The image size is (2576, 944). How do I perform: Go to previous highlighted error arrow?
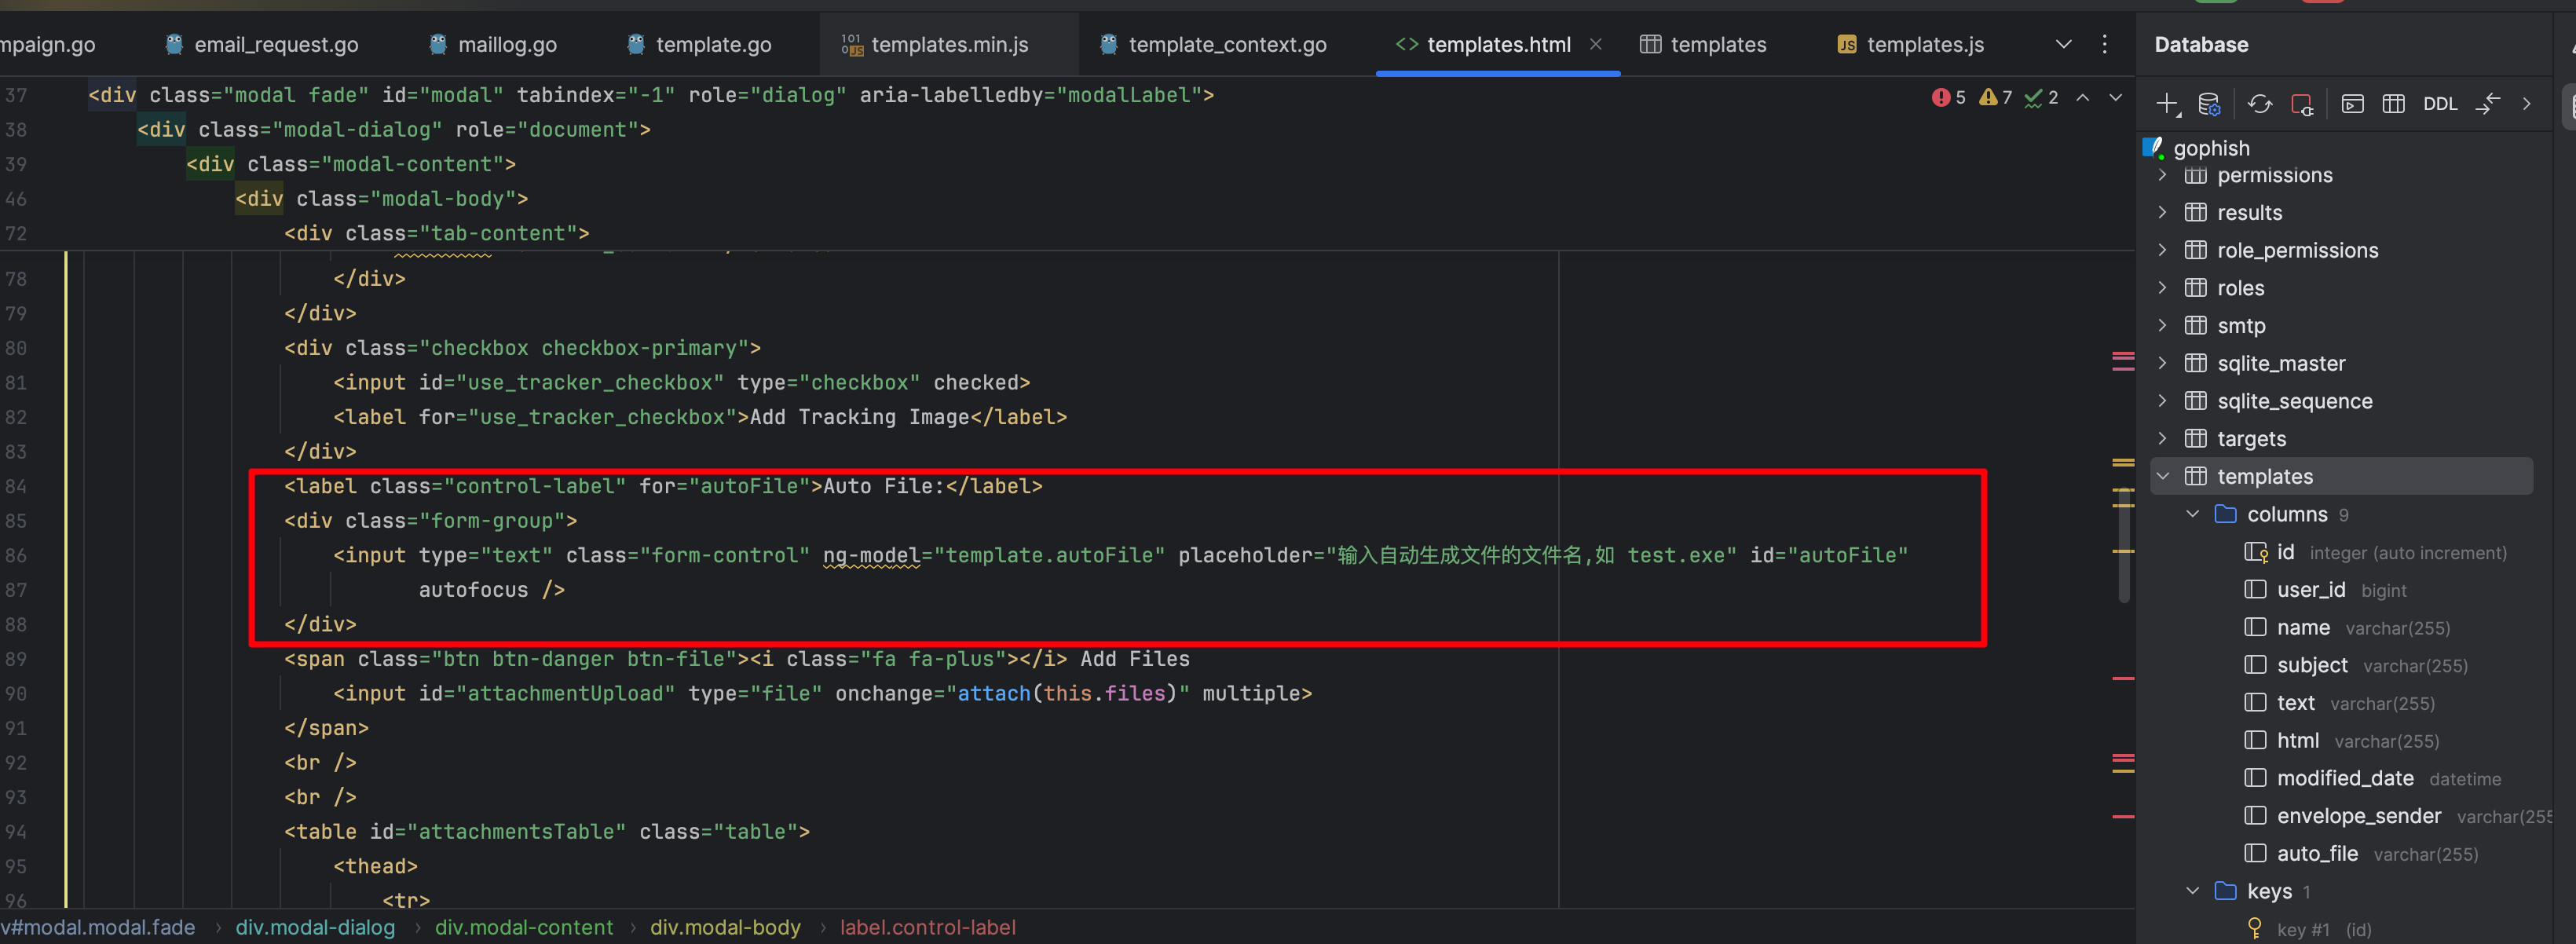click(x=2083, y=97)
